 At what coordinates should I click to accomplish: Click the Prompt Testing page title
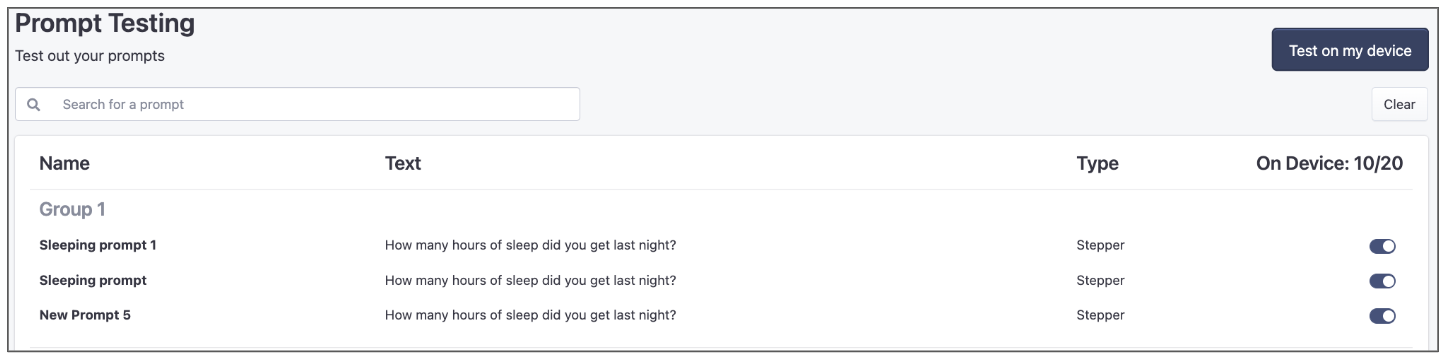click(x=105, y=24)
